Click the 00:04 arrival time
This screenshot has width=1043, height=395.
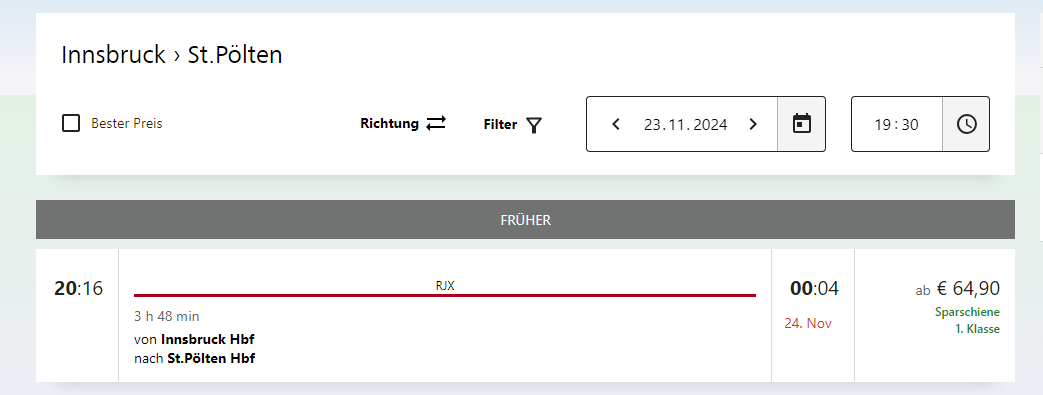click(814, 289)
